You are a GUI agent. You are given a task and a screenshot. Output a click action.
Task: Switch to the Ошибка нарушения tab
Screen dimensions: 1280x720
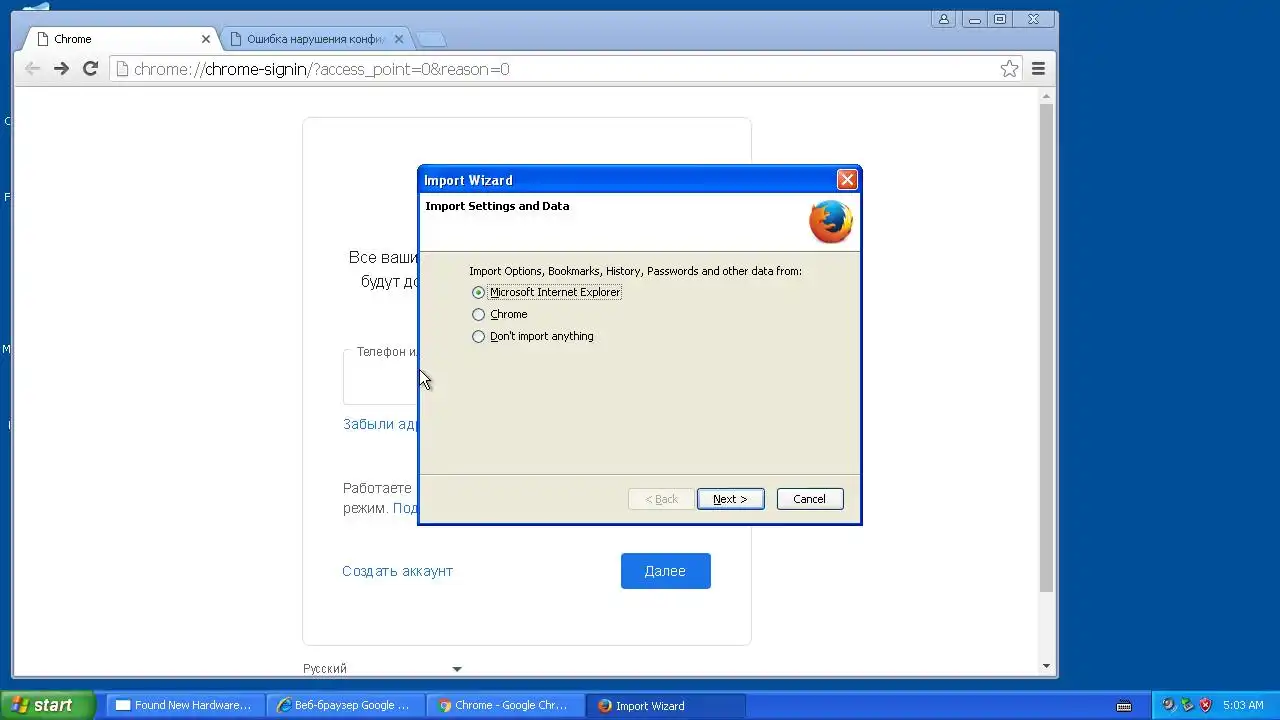tap(314, 39)
